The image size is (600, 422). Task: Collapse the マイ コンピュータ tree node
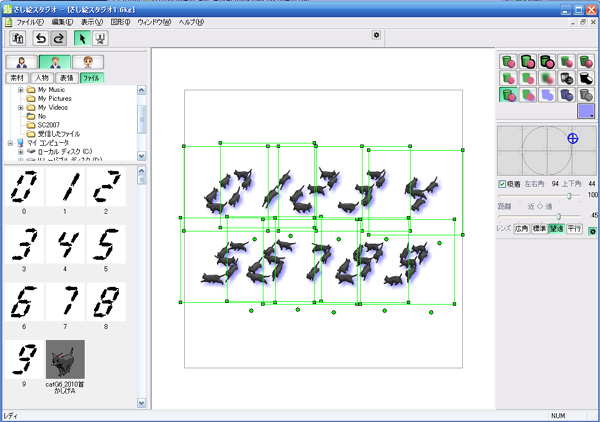[x=10, y=143]
